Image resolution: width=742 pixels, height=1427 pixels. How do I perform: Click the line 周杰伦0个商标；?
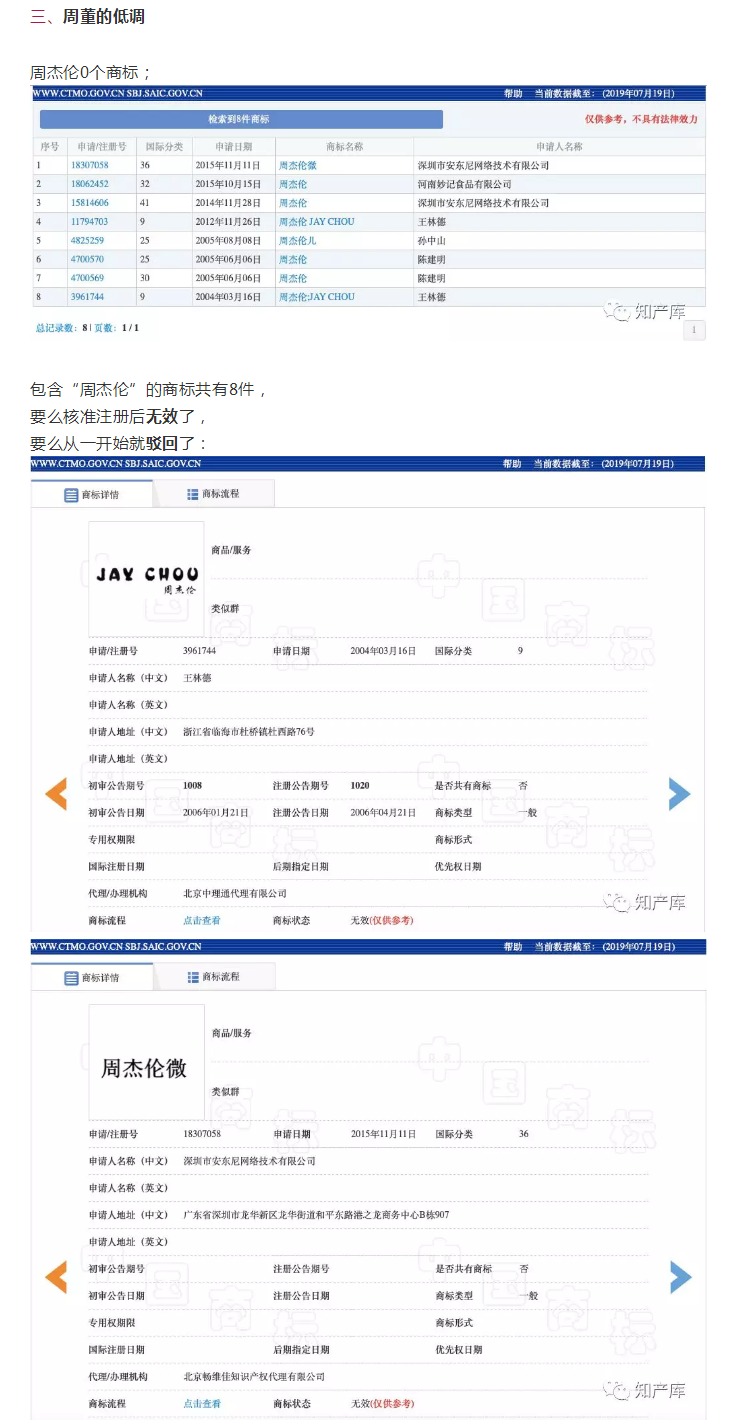pos(91,73)
